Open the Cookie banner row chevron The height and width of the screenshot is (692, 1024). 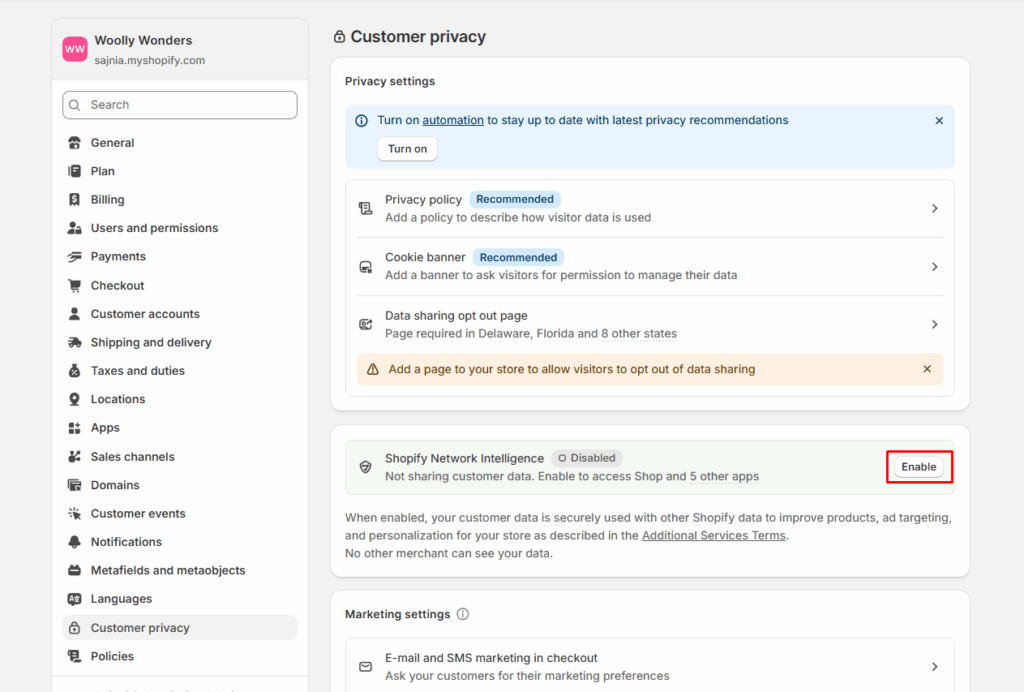tap(934, 267)
